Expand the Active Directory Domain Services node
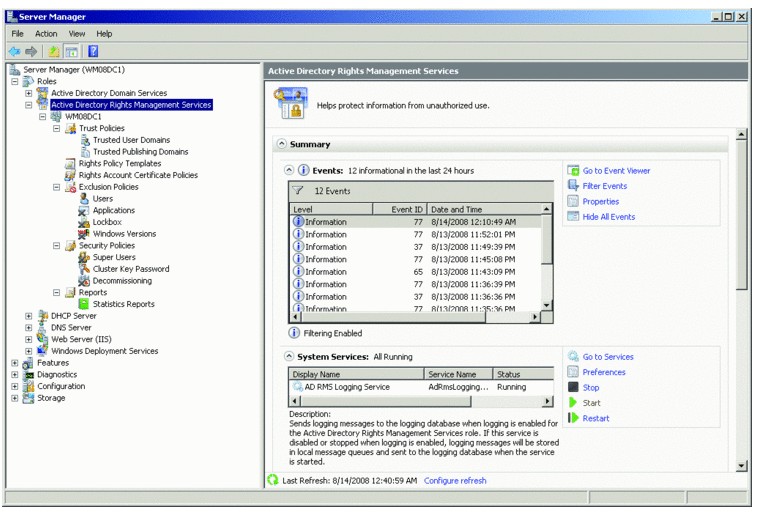760x513 pixels. click(29, 93)
